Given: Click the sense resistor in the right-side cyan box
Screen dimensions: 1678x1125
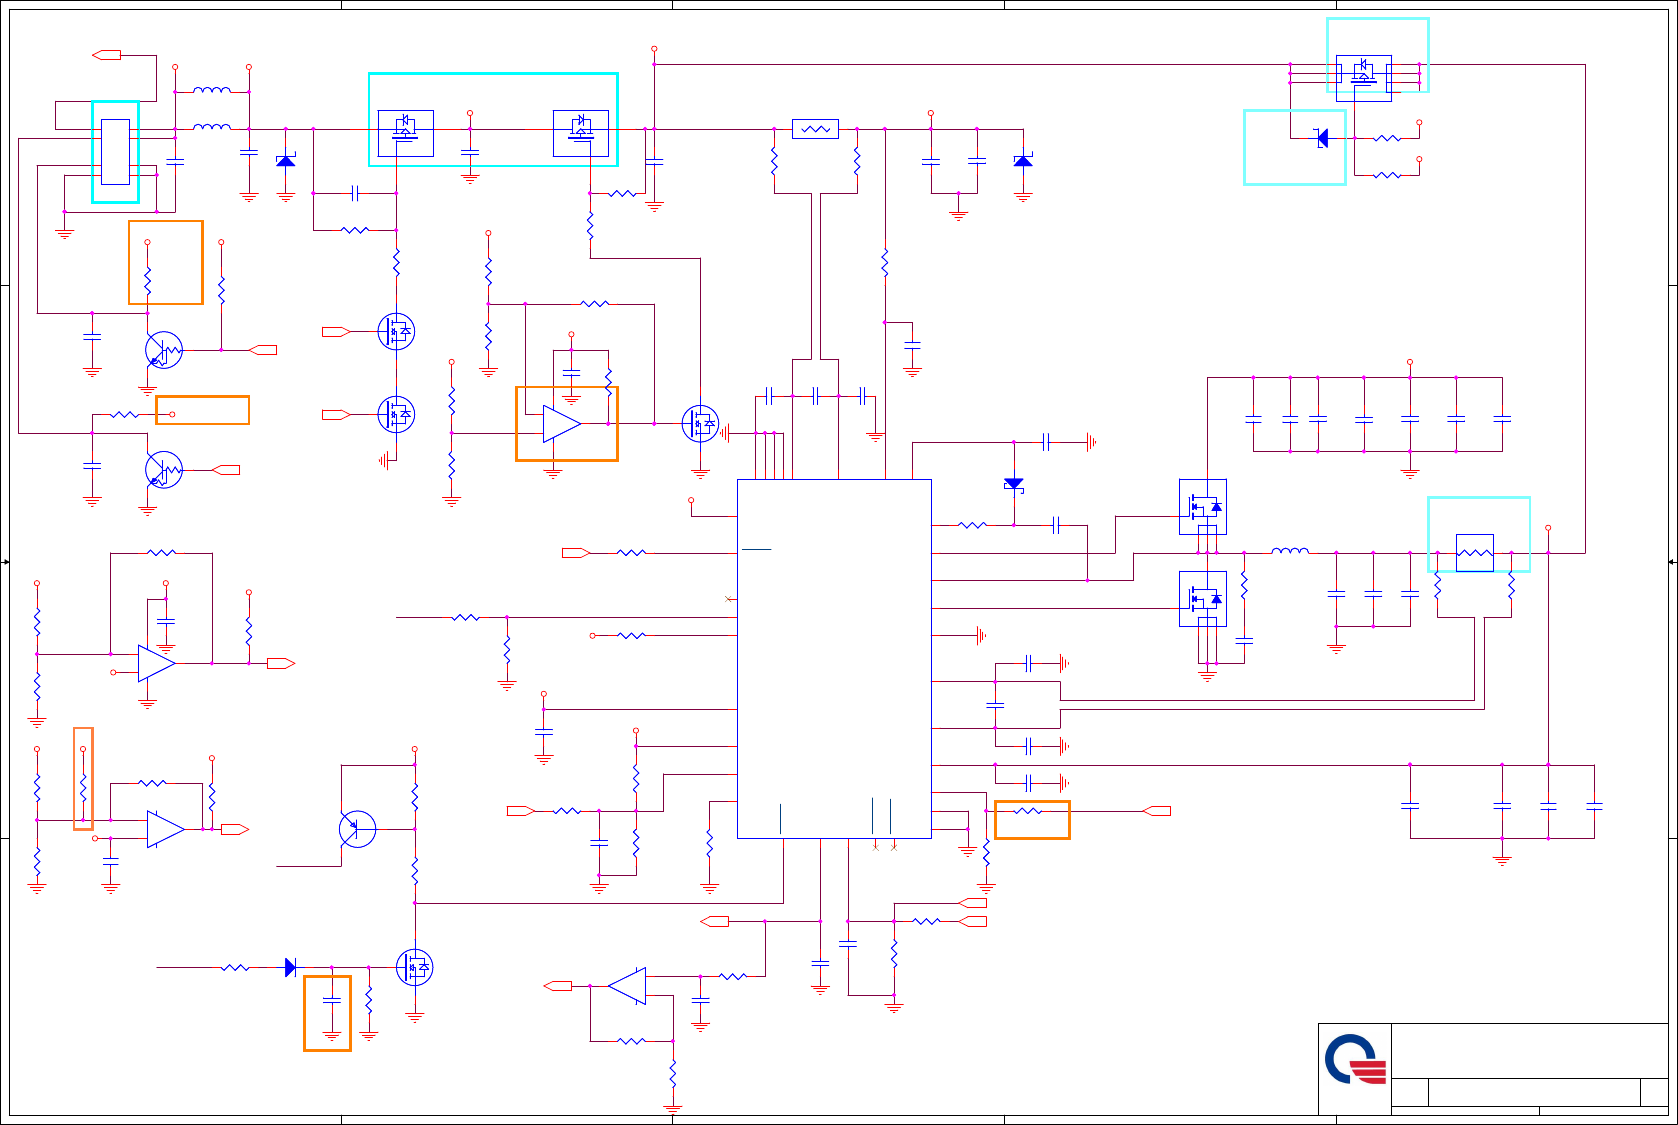Looking at the screenshot, I should click(x=1475, y=553).
